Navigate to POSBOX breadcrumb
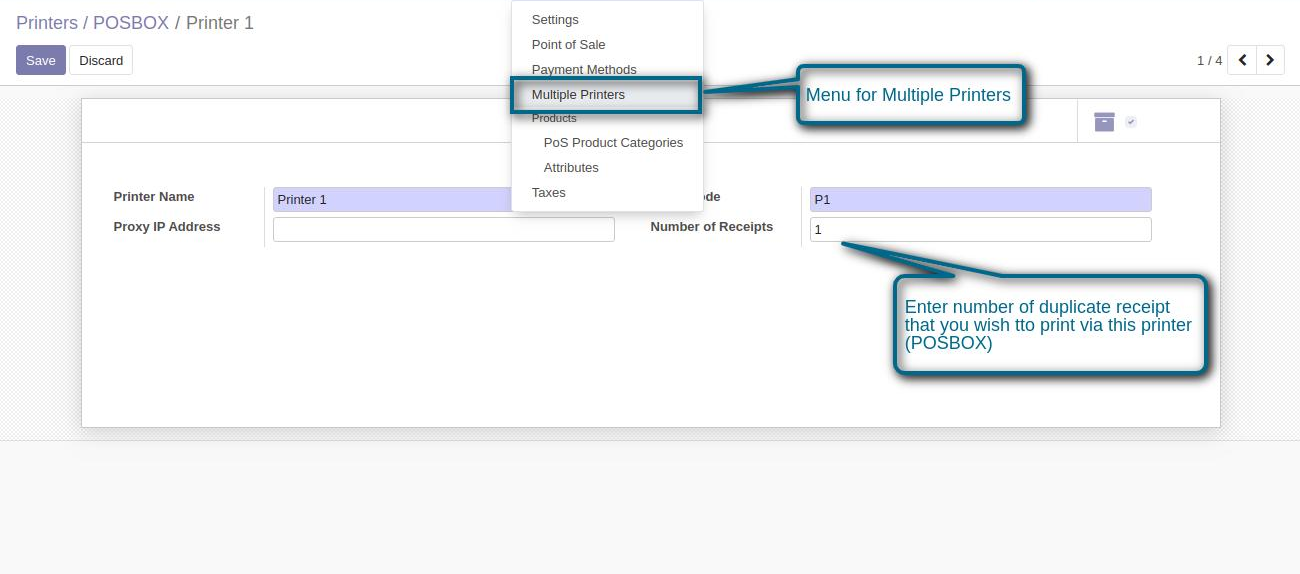Screen dimensions: 1300x574 coord(131,23)
